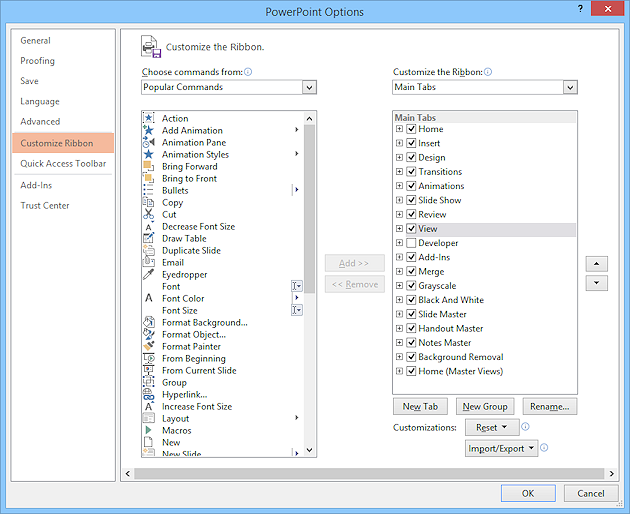The image size is (630, 514).
Task: Uncheck the Slide Show checkbox
Action: click(x=411, y=200)
